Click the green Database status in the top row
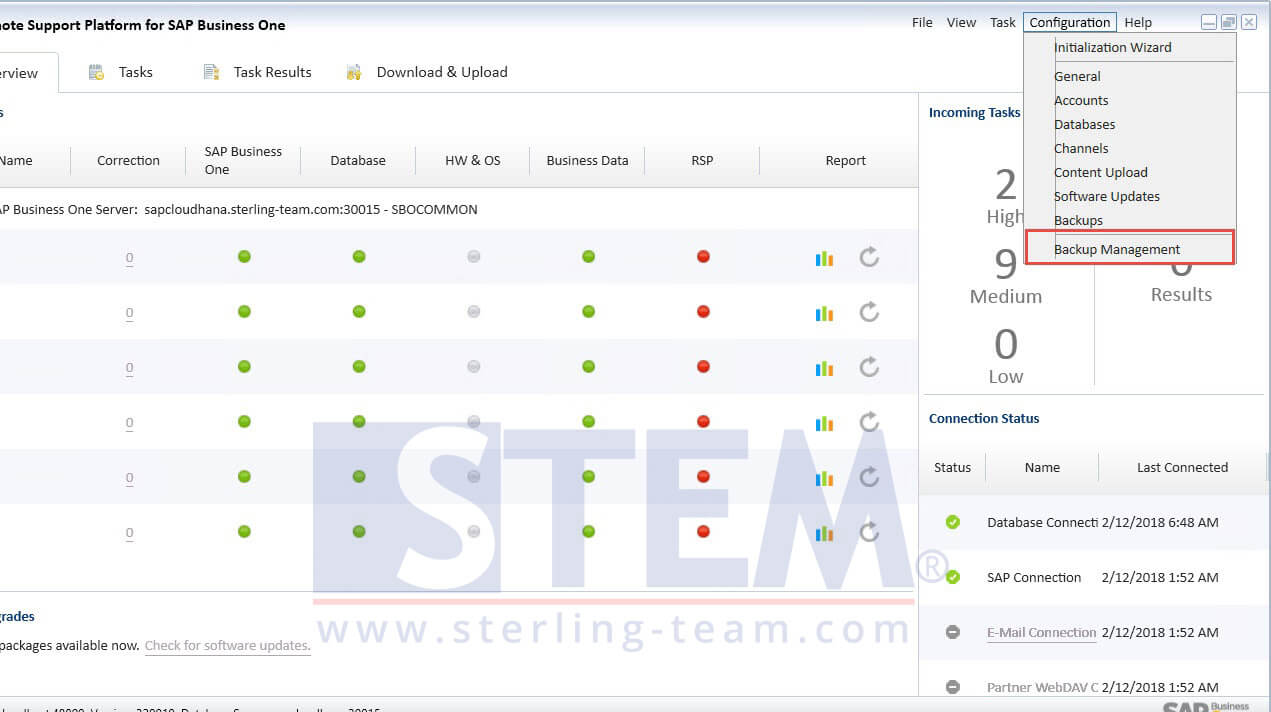 pyautogui.click(x=359, y=257)
